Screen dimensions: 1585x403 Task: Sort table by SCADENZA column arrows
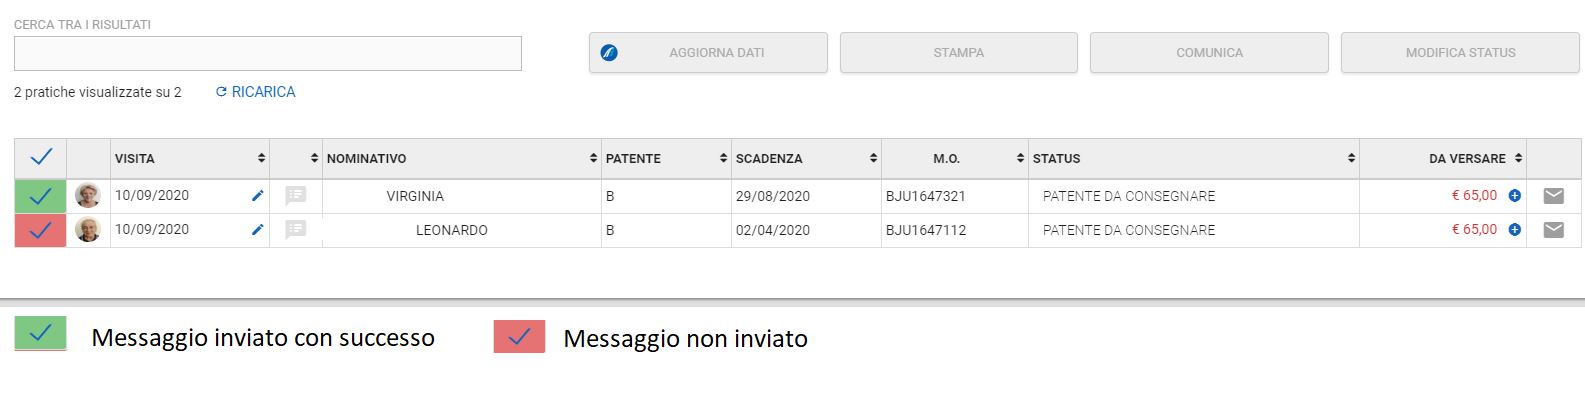[x=873, y=158]
